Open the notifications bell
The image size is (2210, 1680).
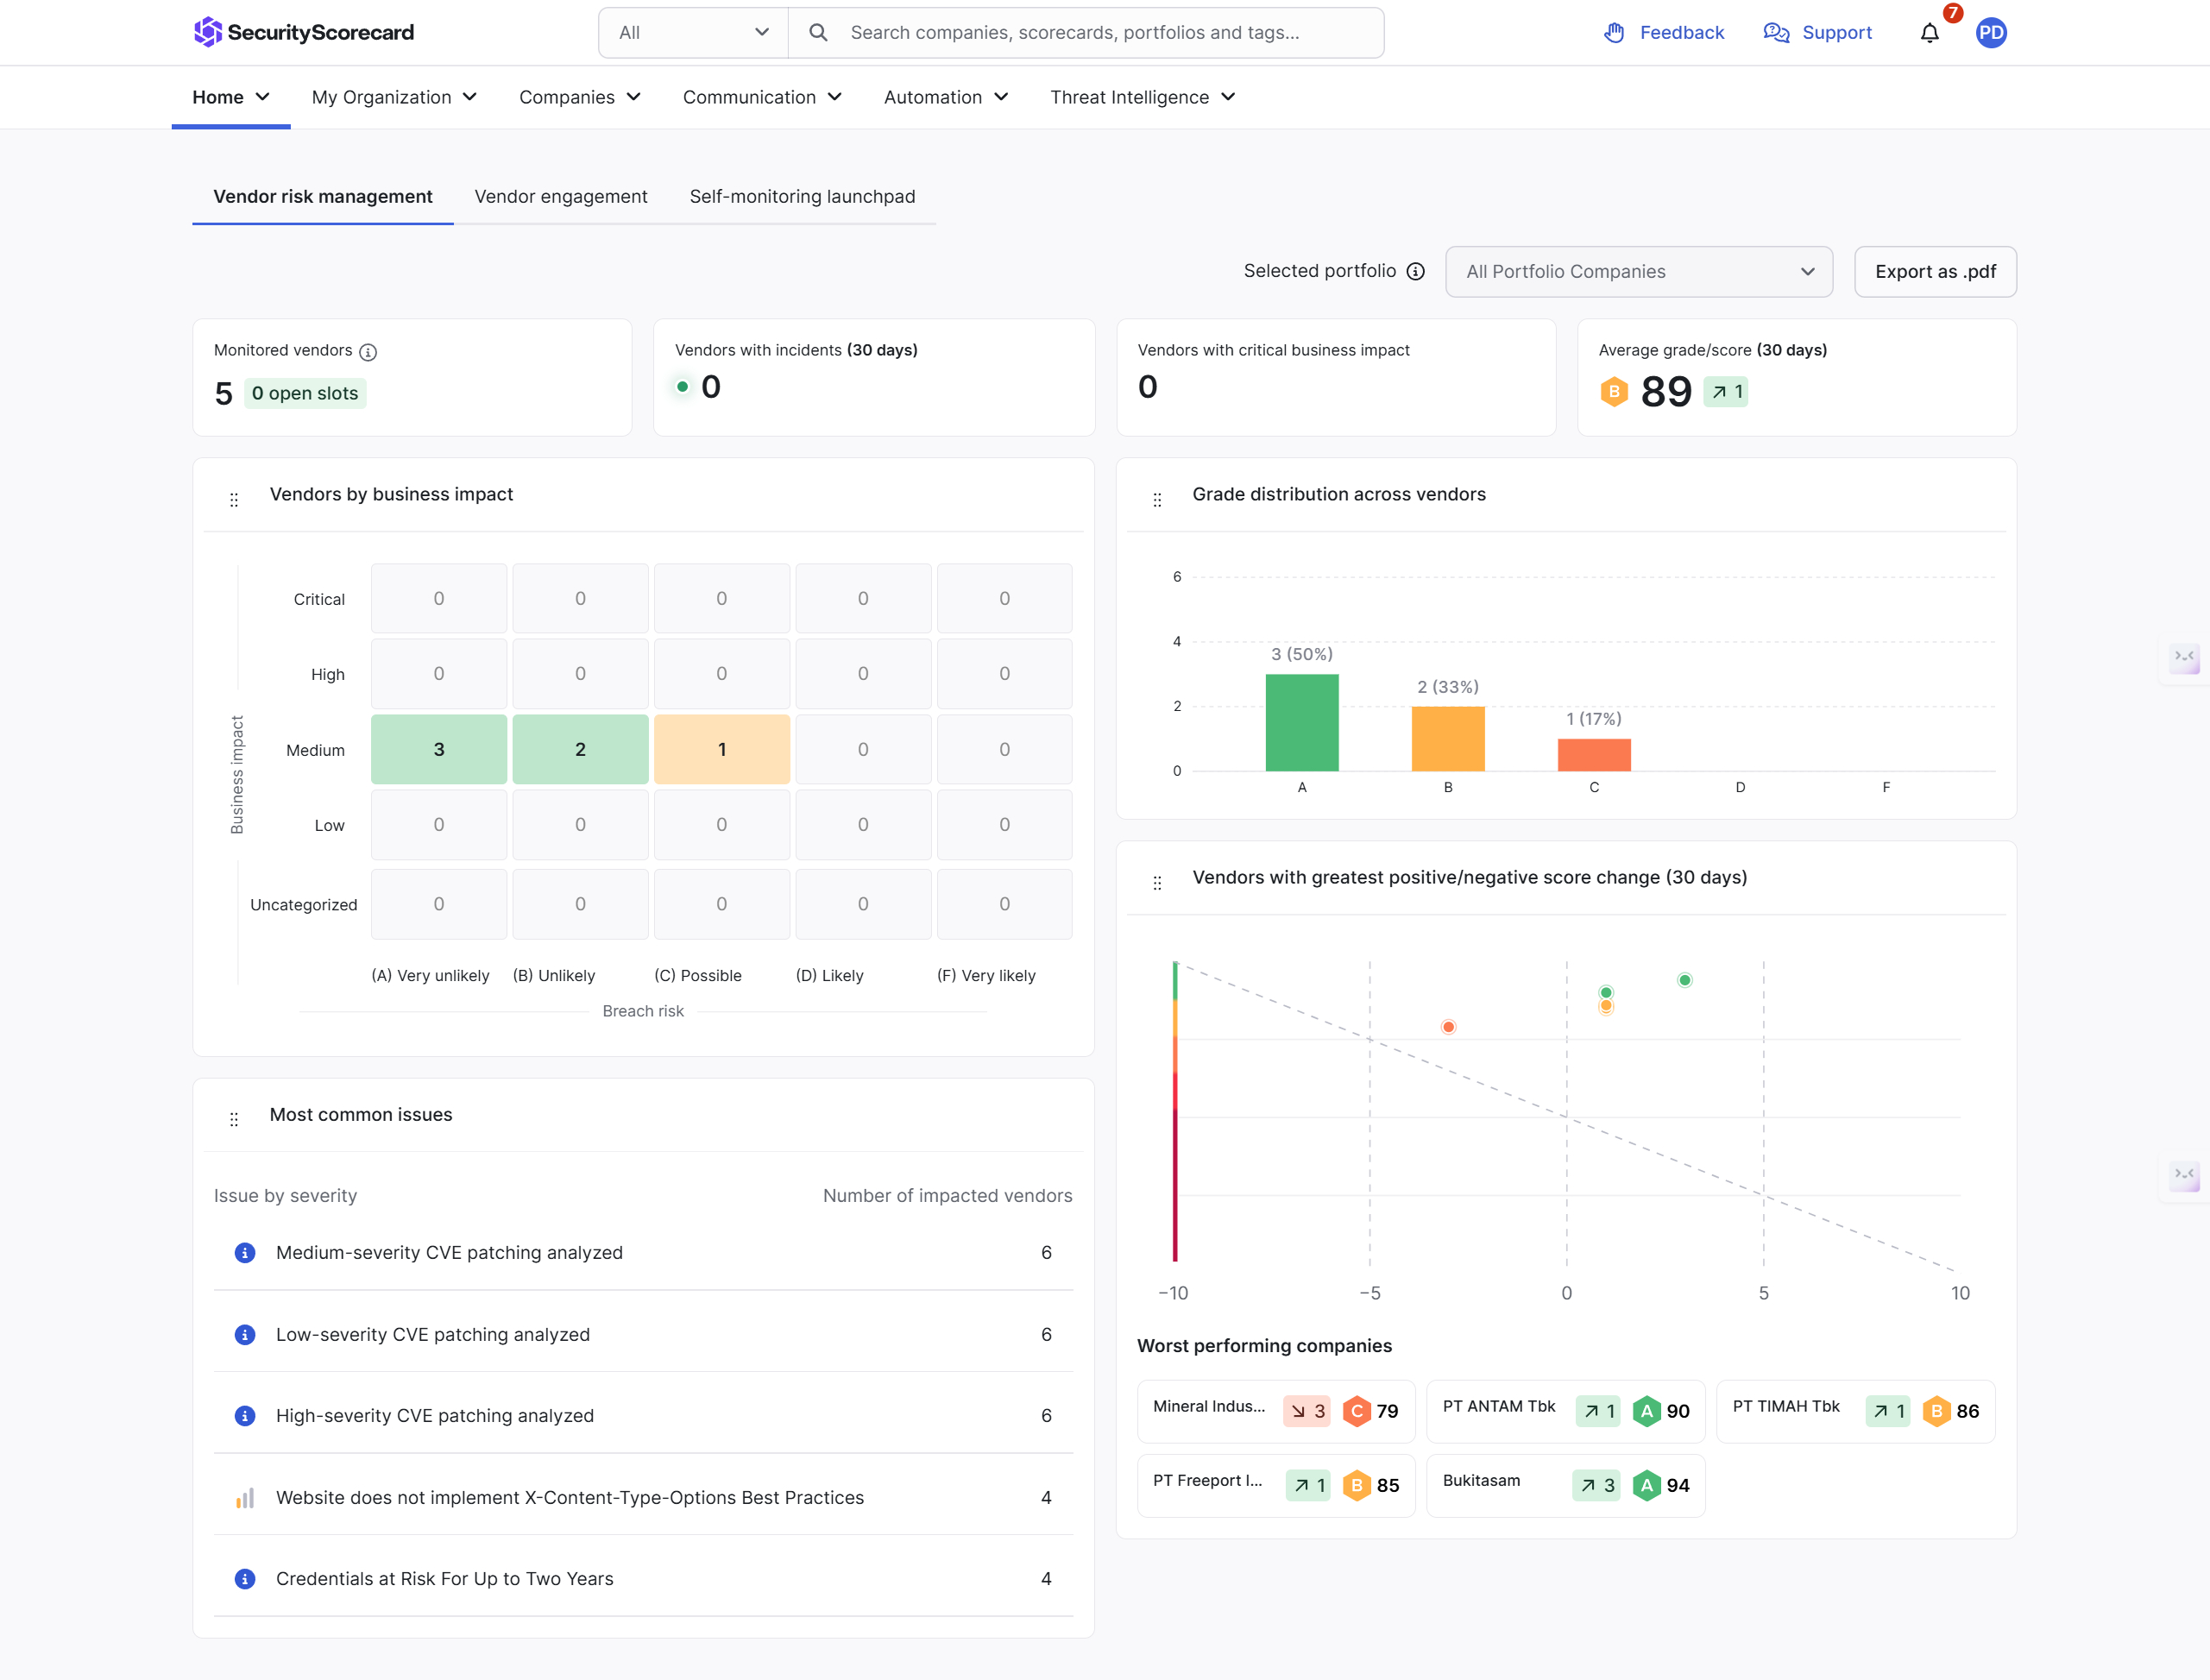tap(1929, 33)
